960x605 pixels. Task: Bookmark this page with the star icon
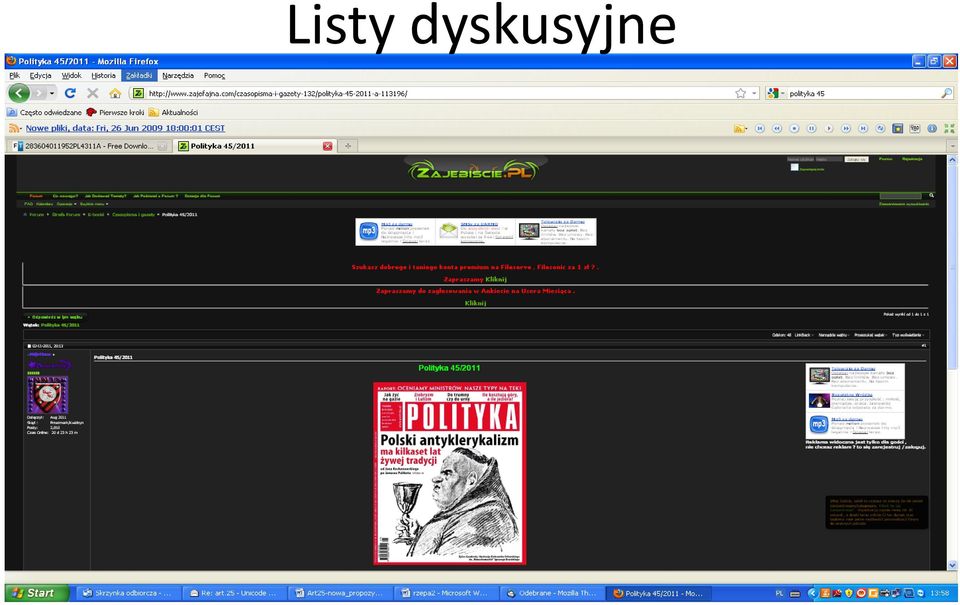740,93
